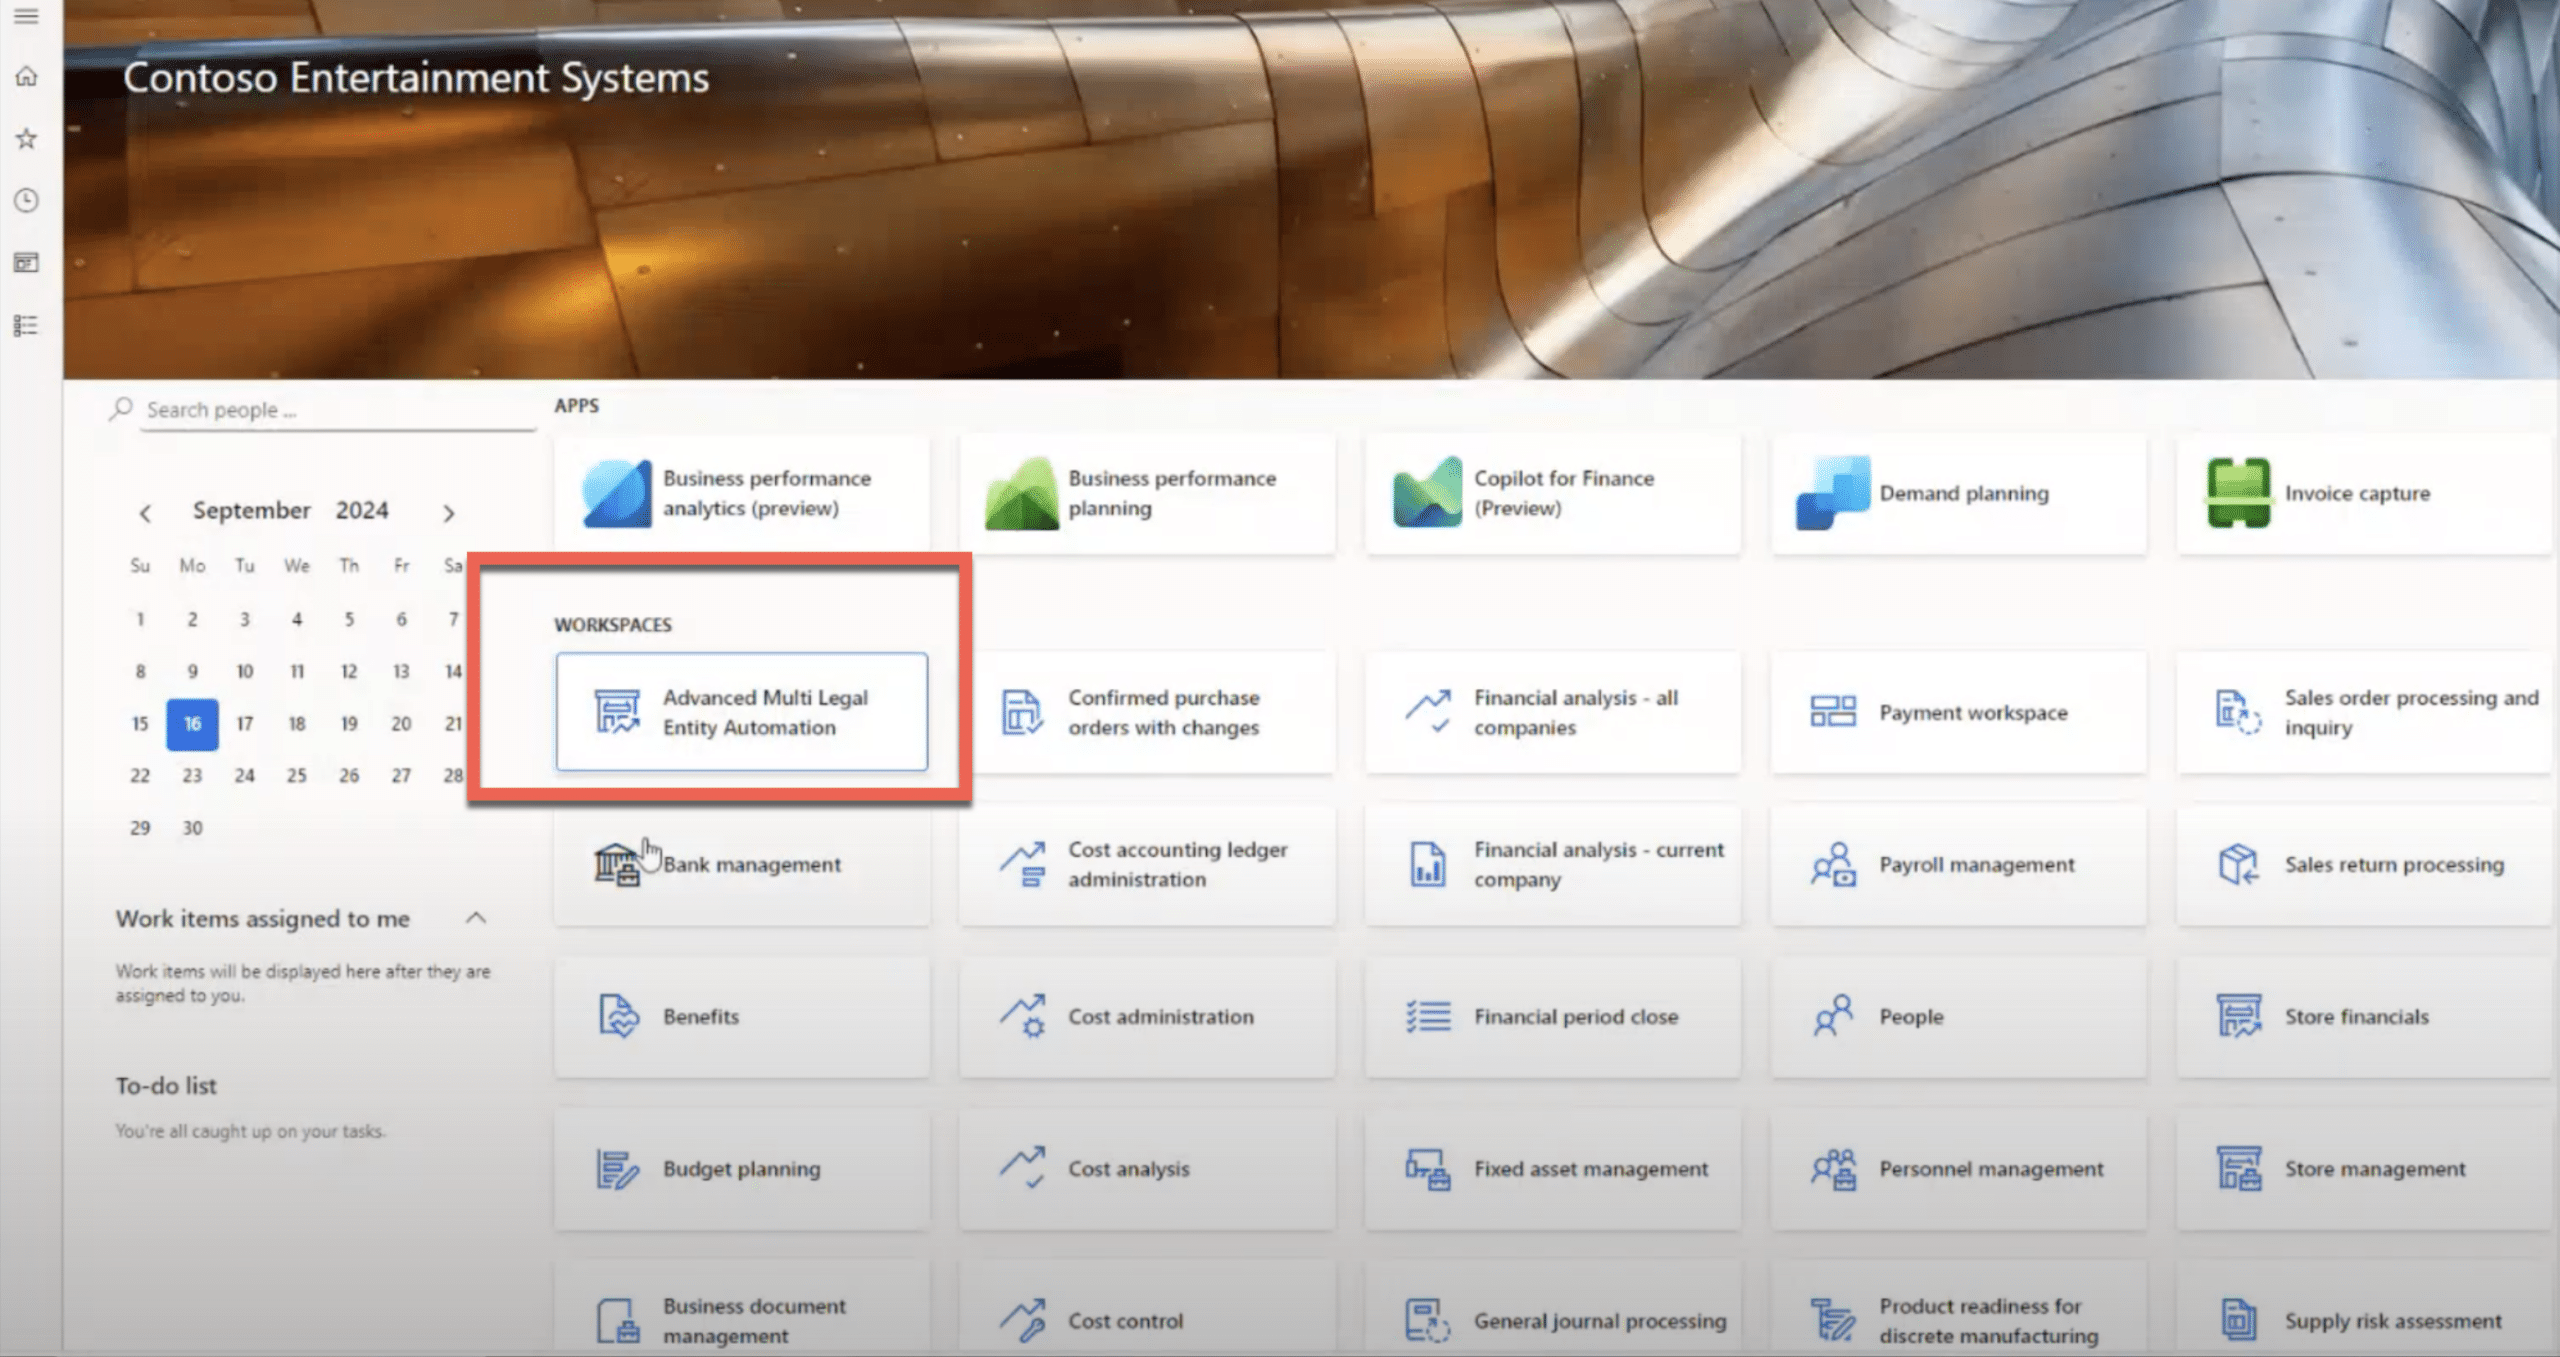2560x1357 pixels.
Task: Open Business performance planning app
Action: (x=1147, y=493)
